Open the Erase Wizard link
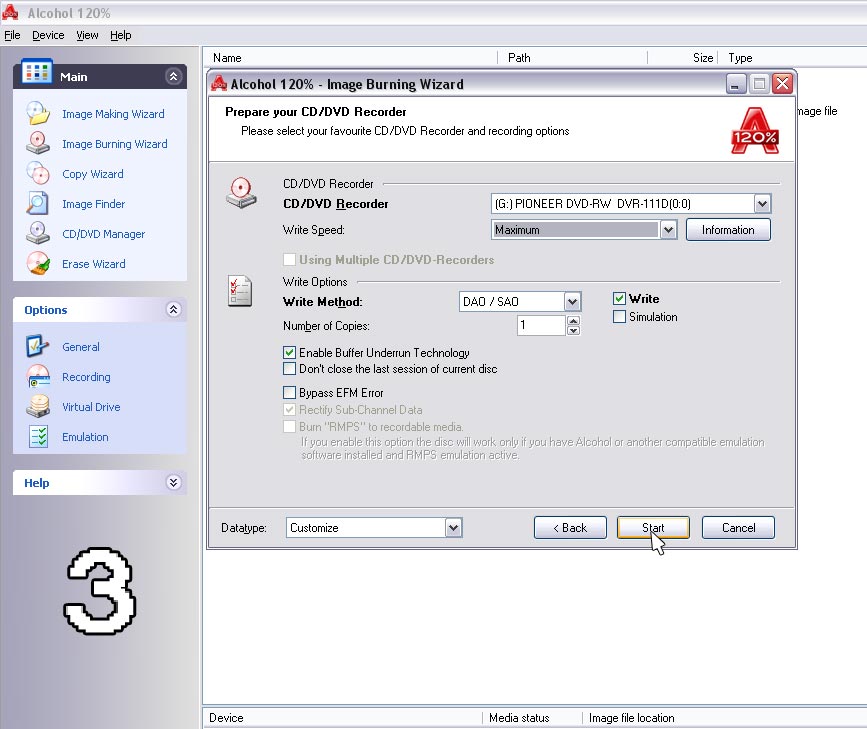The width and height of the screenshot is (867, 729). (x=93, y=264)
